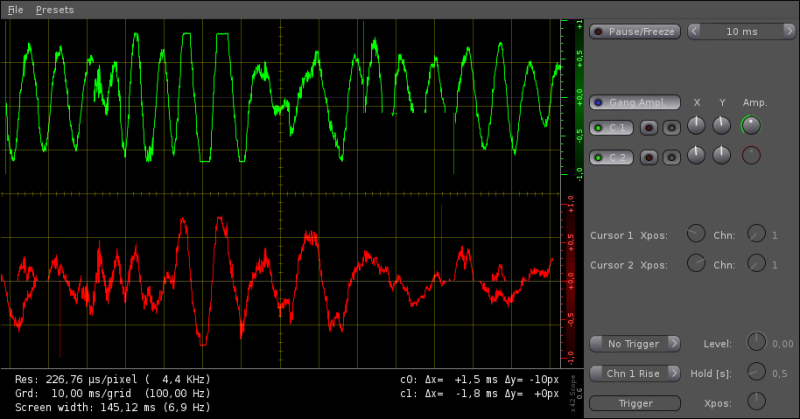Click the trigger Level knob
This screenshot has width=800, height=419.
(x=756, y=342)
